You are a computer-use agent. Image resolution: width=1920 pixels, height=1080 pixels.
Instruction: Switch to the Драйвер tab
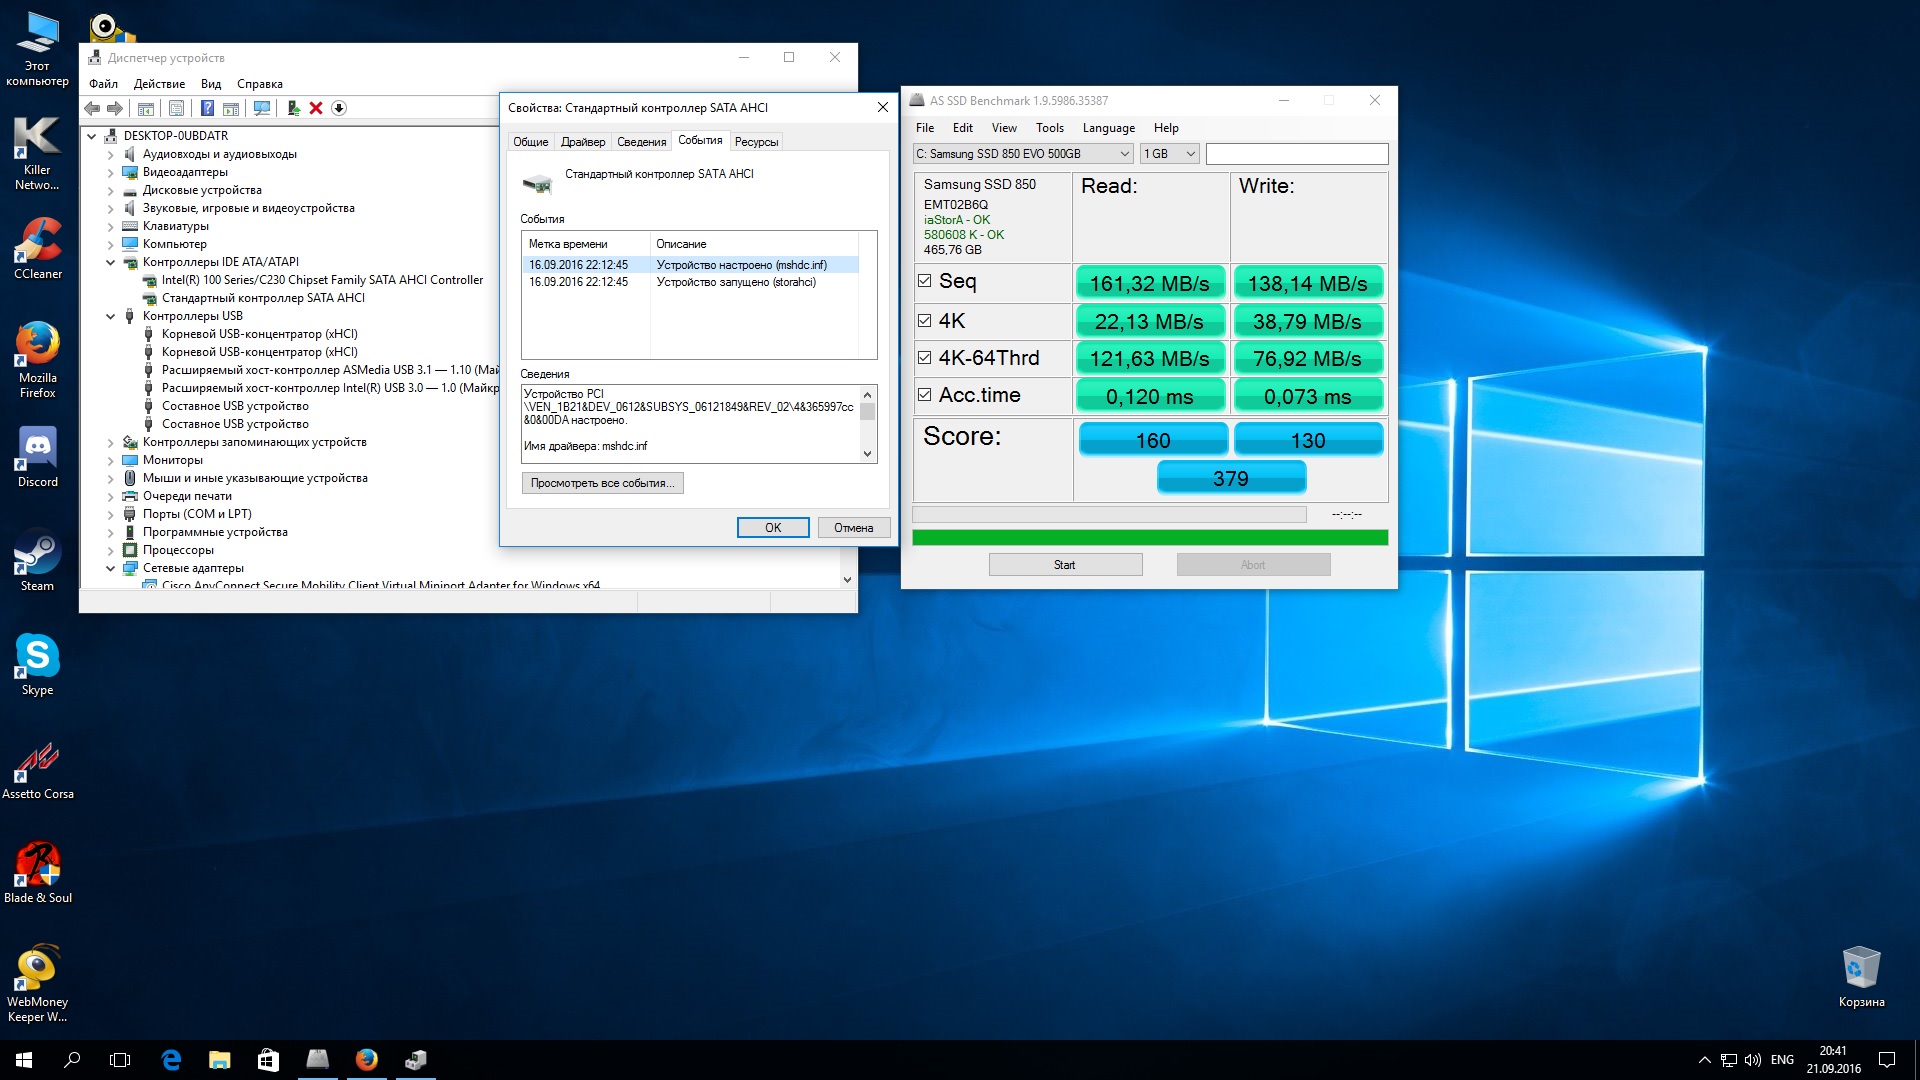click(582, 142)
